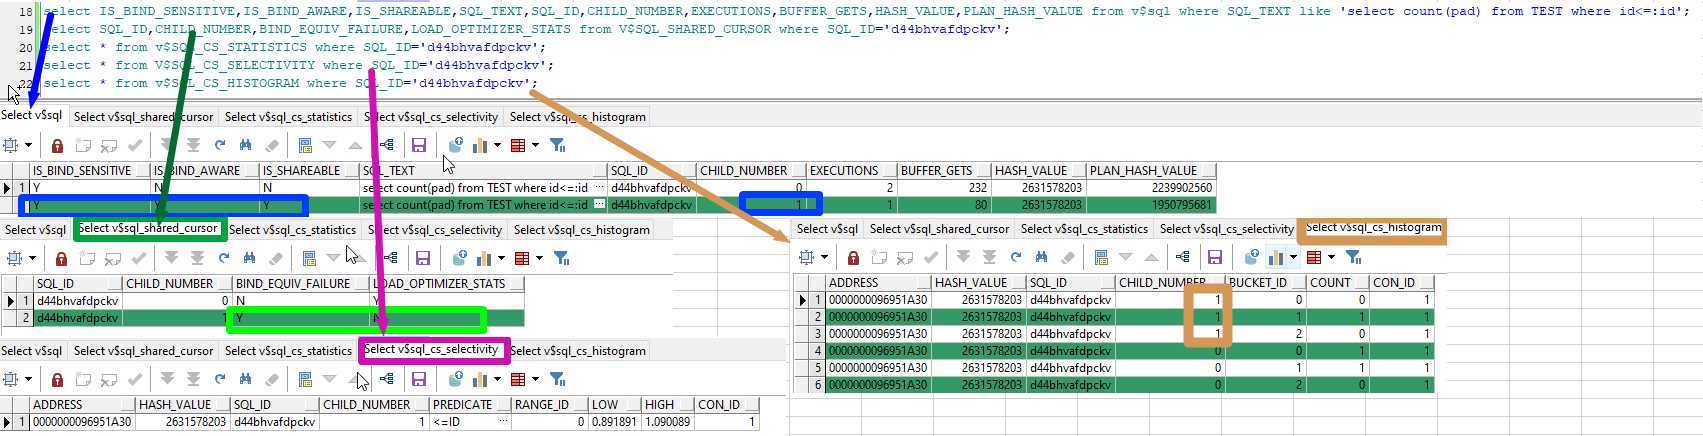Screen dimensions: 1703x436
Task: Open the chart dropdown arrow above the BUCKET_ID grid
Action: click(1293, 257)
